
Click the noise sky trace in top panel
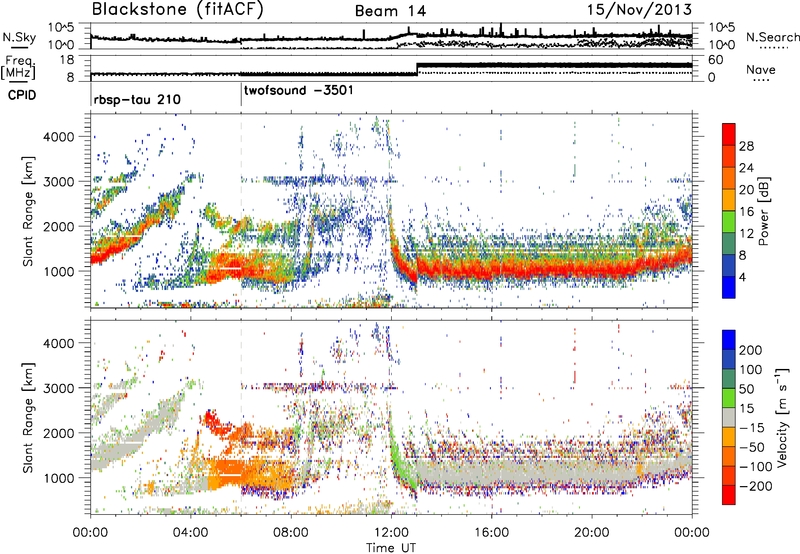click(391, 37)
